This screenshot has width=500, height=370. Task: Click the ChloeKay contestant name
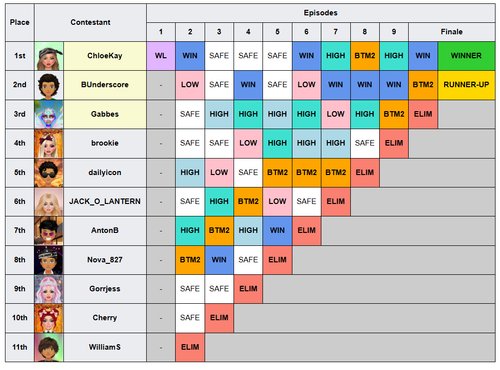click(105, 56)
